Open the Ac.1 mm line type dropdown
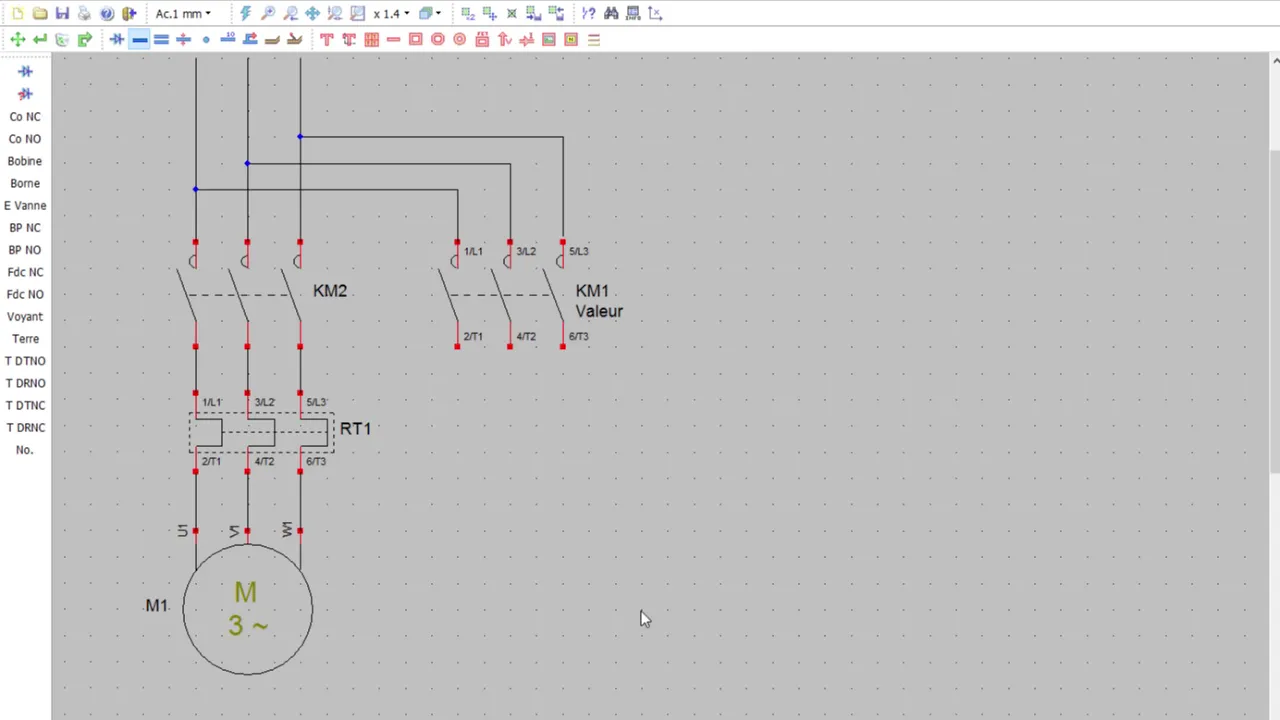This screenshot has width=1280, height=720. [183, 13]
